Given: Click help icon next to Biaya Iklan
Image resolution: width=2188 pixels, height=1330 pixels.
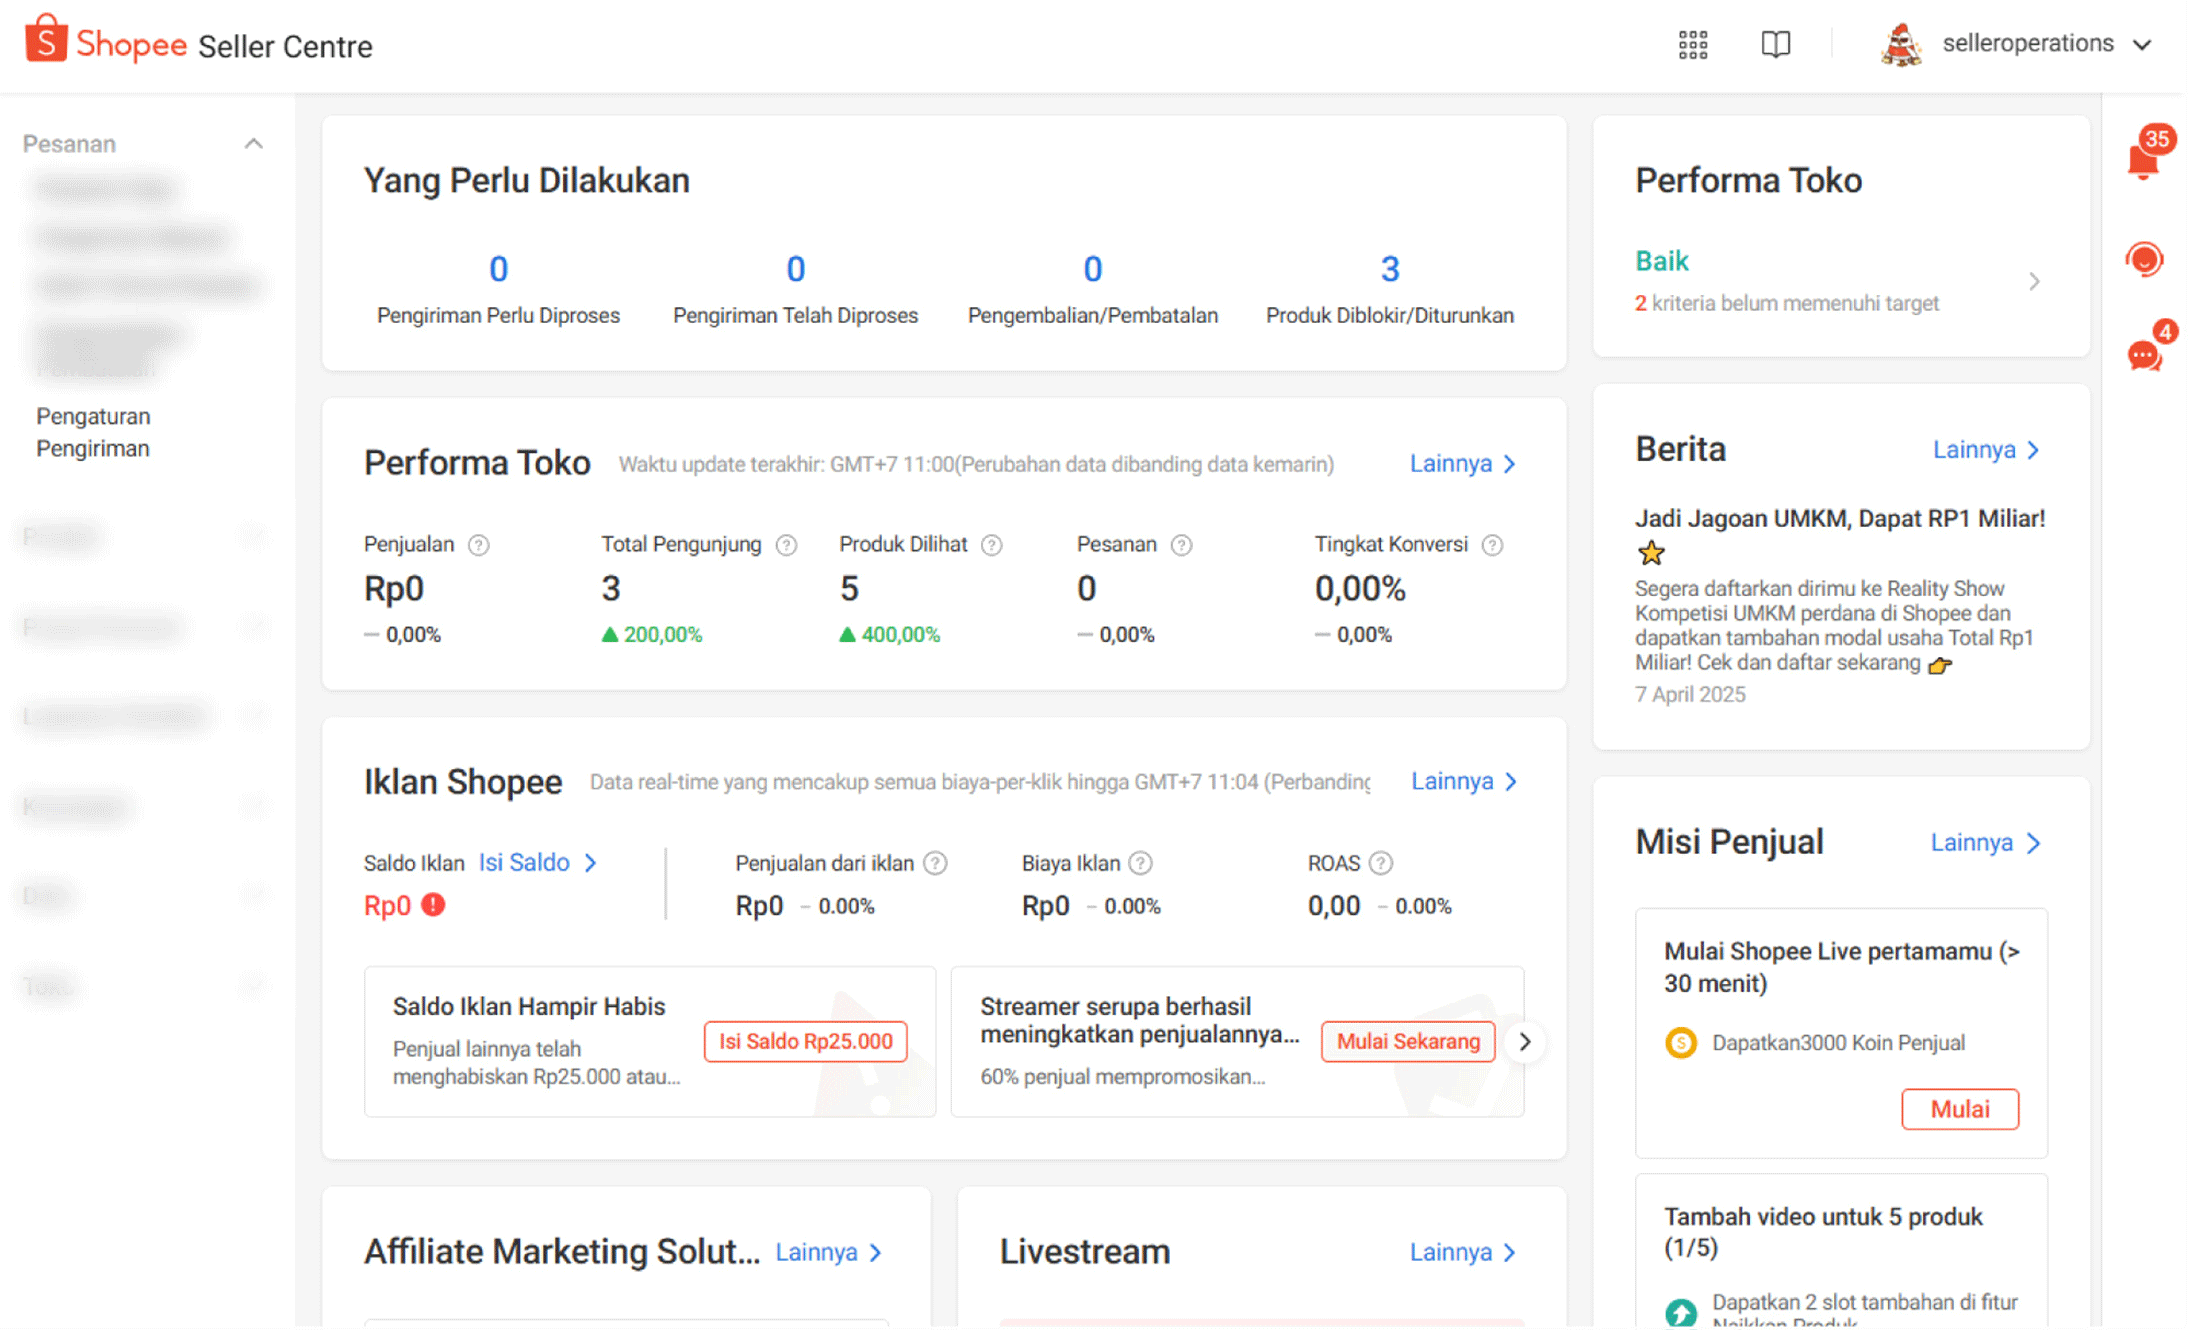Looking at the screenshot, I should point(1140,863).
